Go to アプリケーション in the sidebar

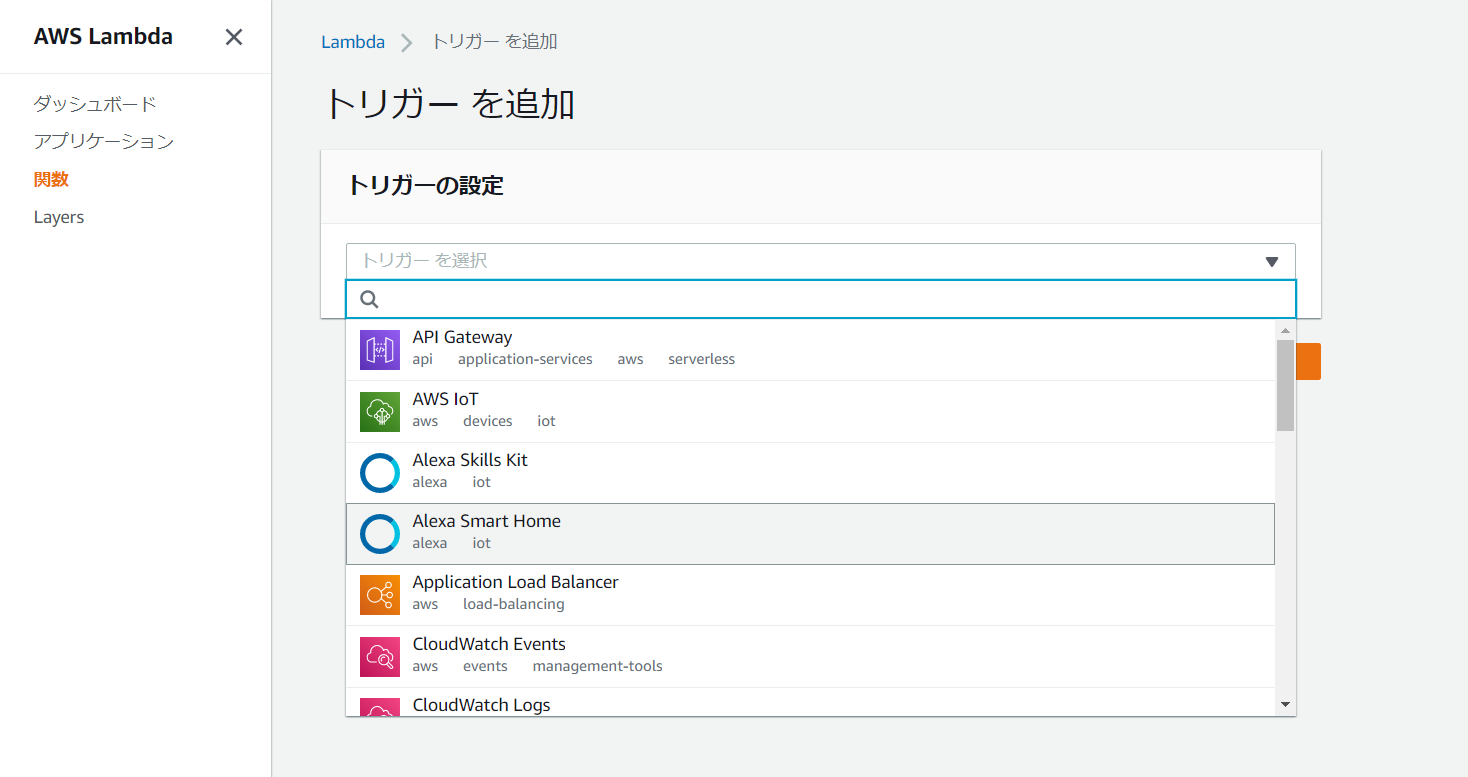coord(104,141)
